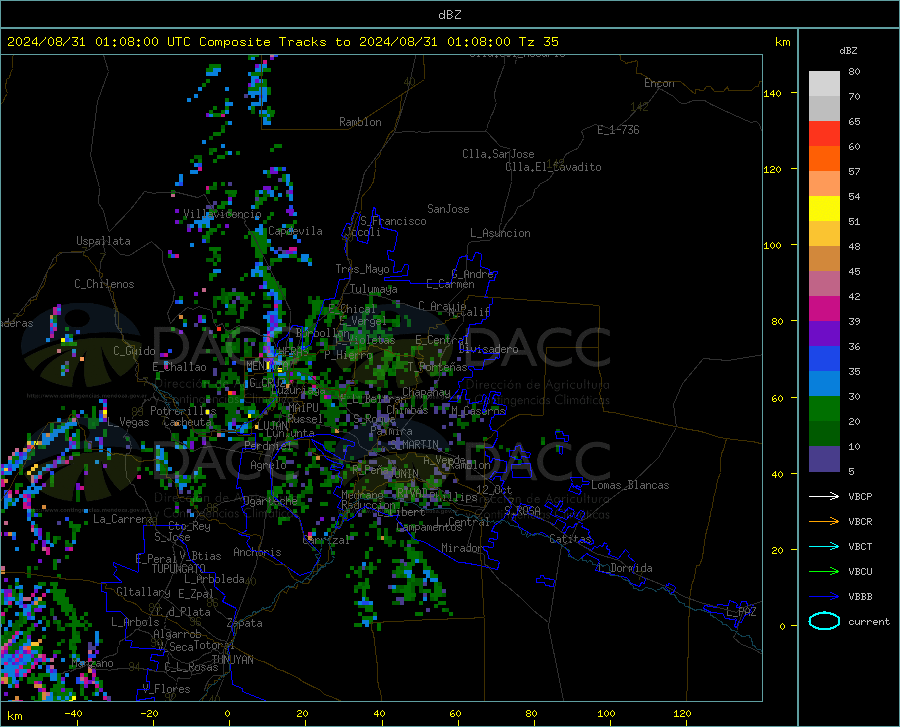This screenshot has width=900, height=727.
Task: Click the Lomas_Blancas map label
Action: pos(630,485)
